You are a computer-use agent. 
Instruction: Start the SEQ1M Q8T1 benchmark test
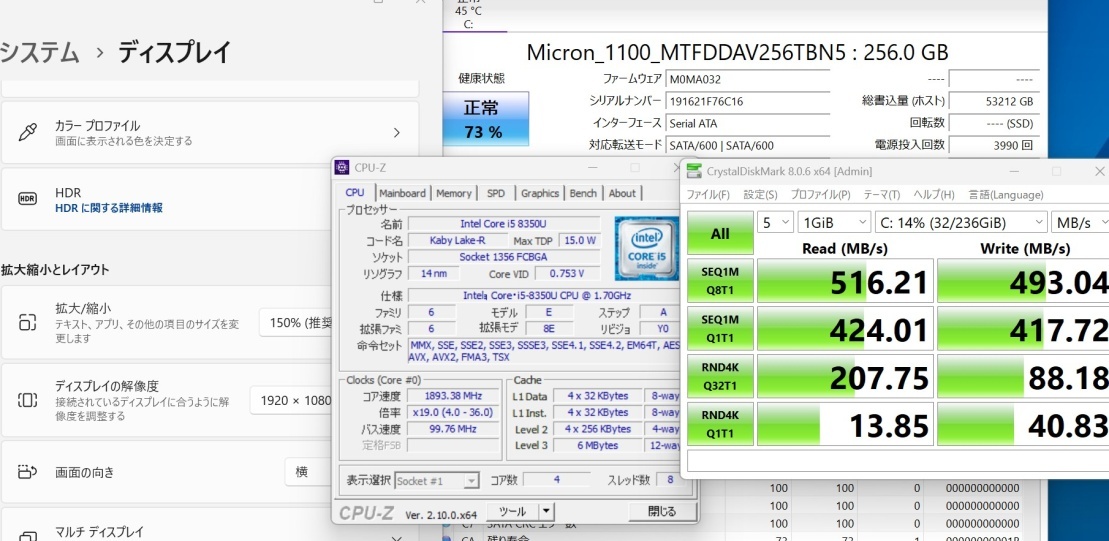click(720, 281)
